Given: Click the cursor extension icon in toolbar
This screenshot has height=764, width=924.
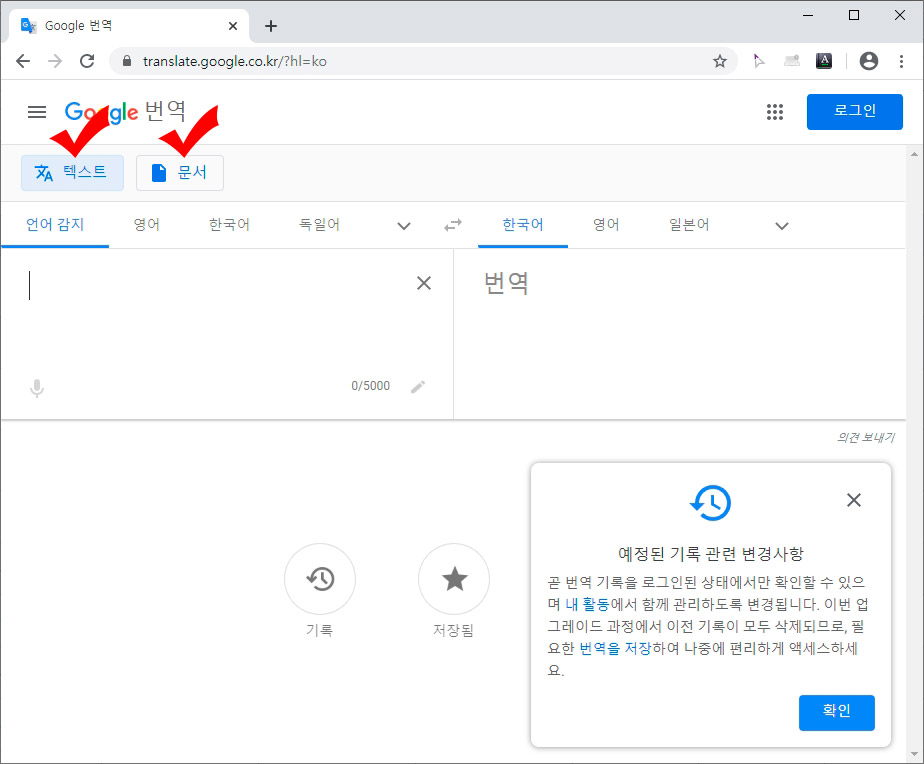Looking at the screenshot, I should 758,60.
